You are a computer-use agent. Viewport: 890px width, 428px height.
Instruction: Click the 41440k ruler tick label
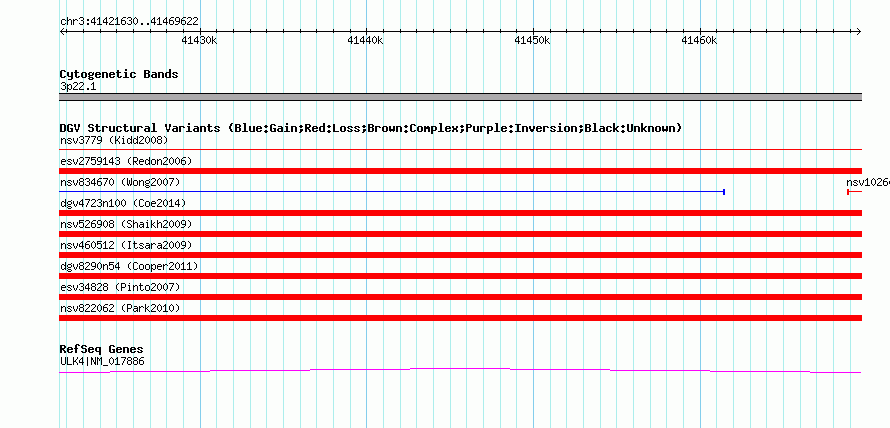tap(366, 40)
